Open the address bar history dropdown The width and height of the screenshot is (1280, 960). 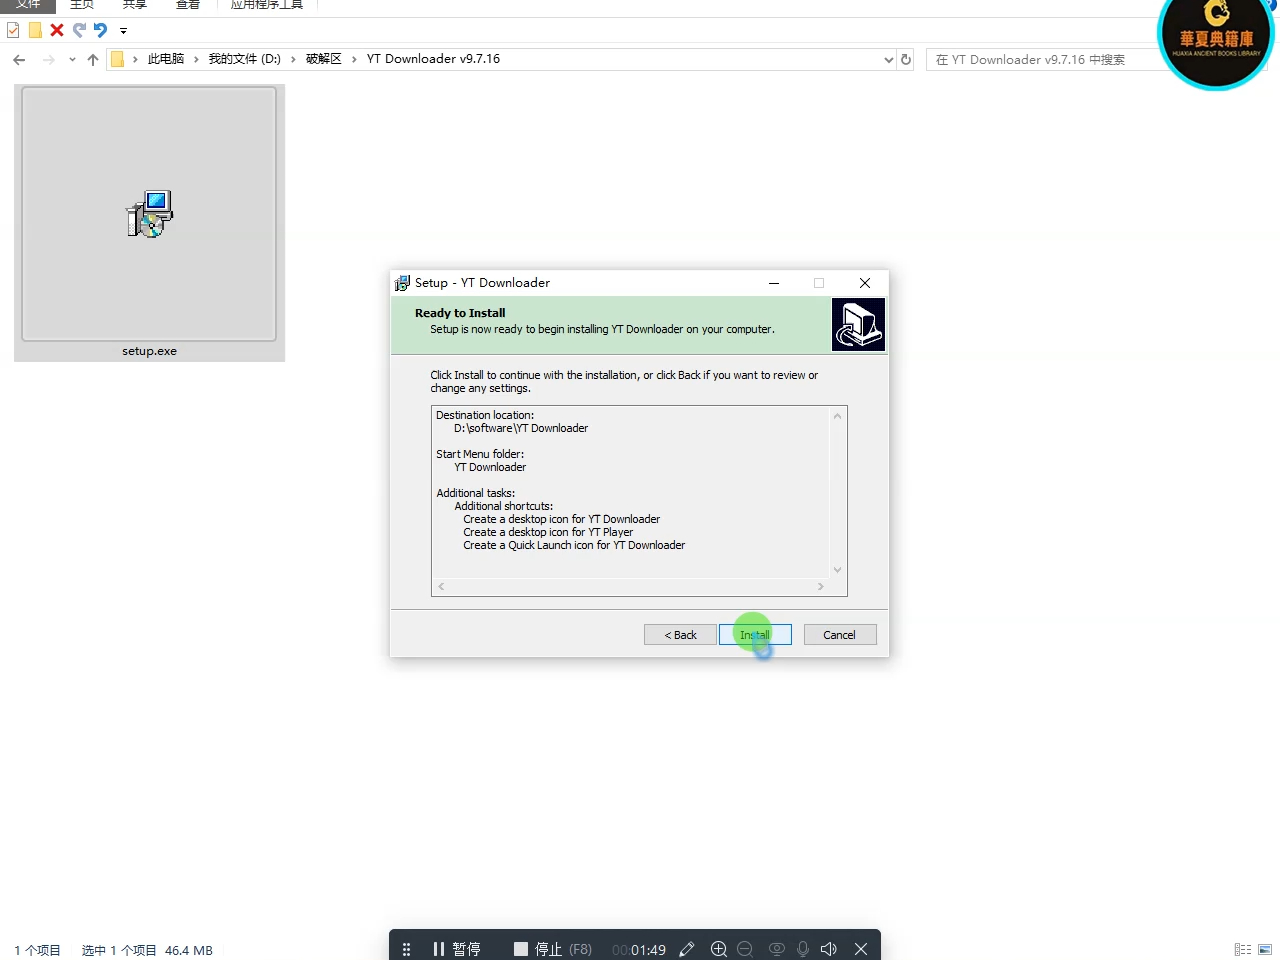pyautogui.click(x=888, y=59)
